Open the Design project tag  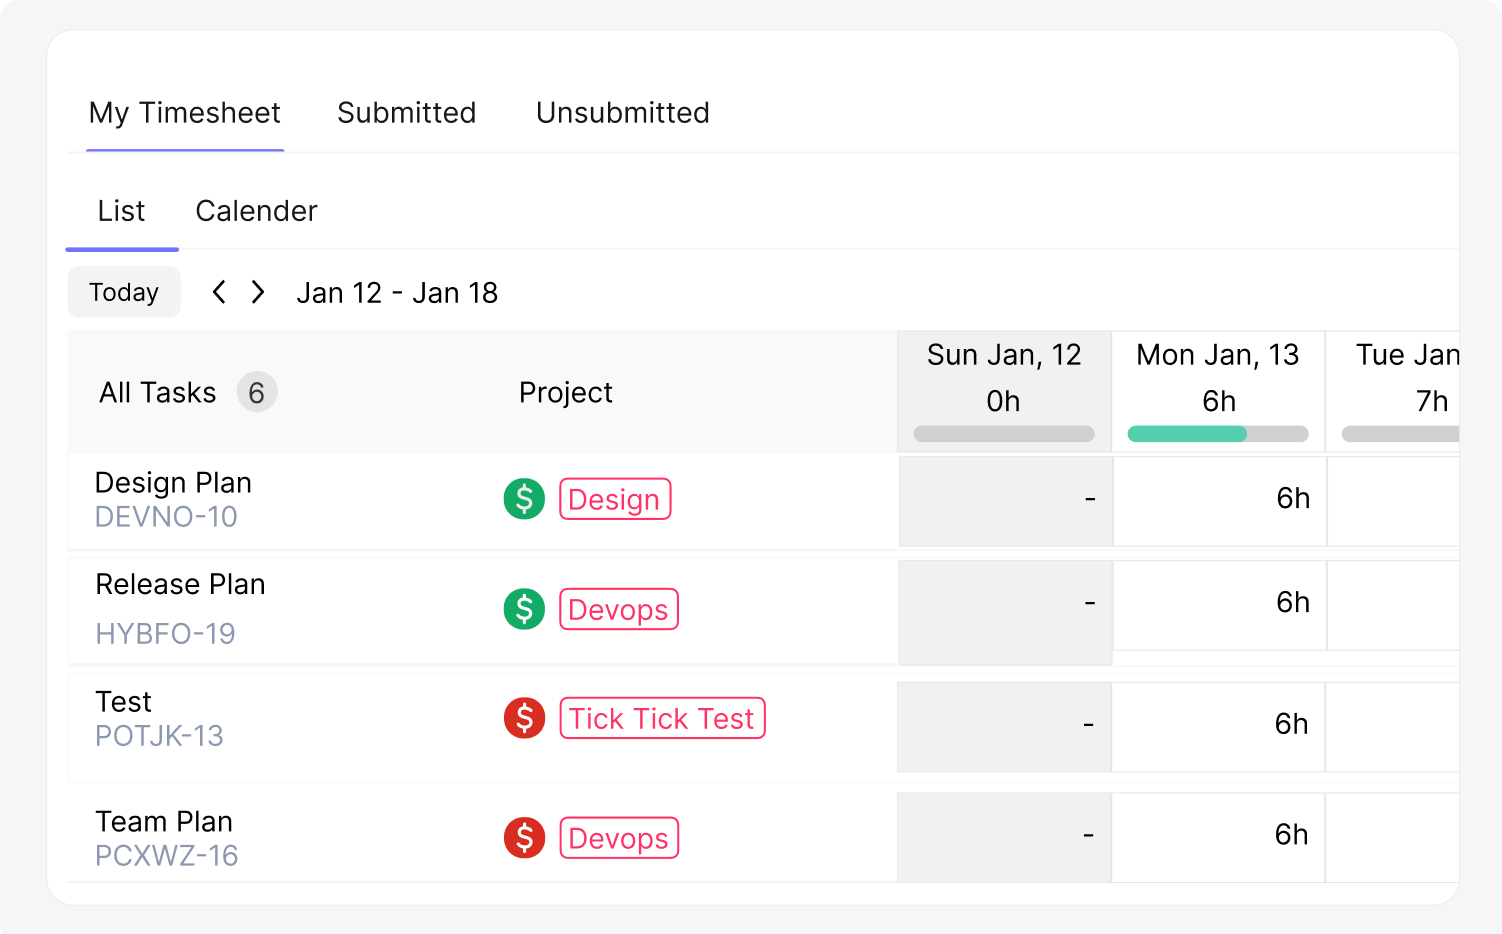tap(615, 499)
